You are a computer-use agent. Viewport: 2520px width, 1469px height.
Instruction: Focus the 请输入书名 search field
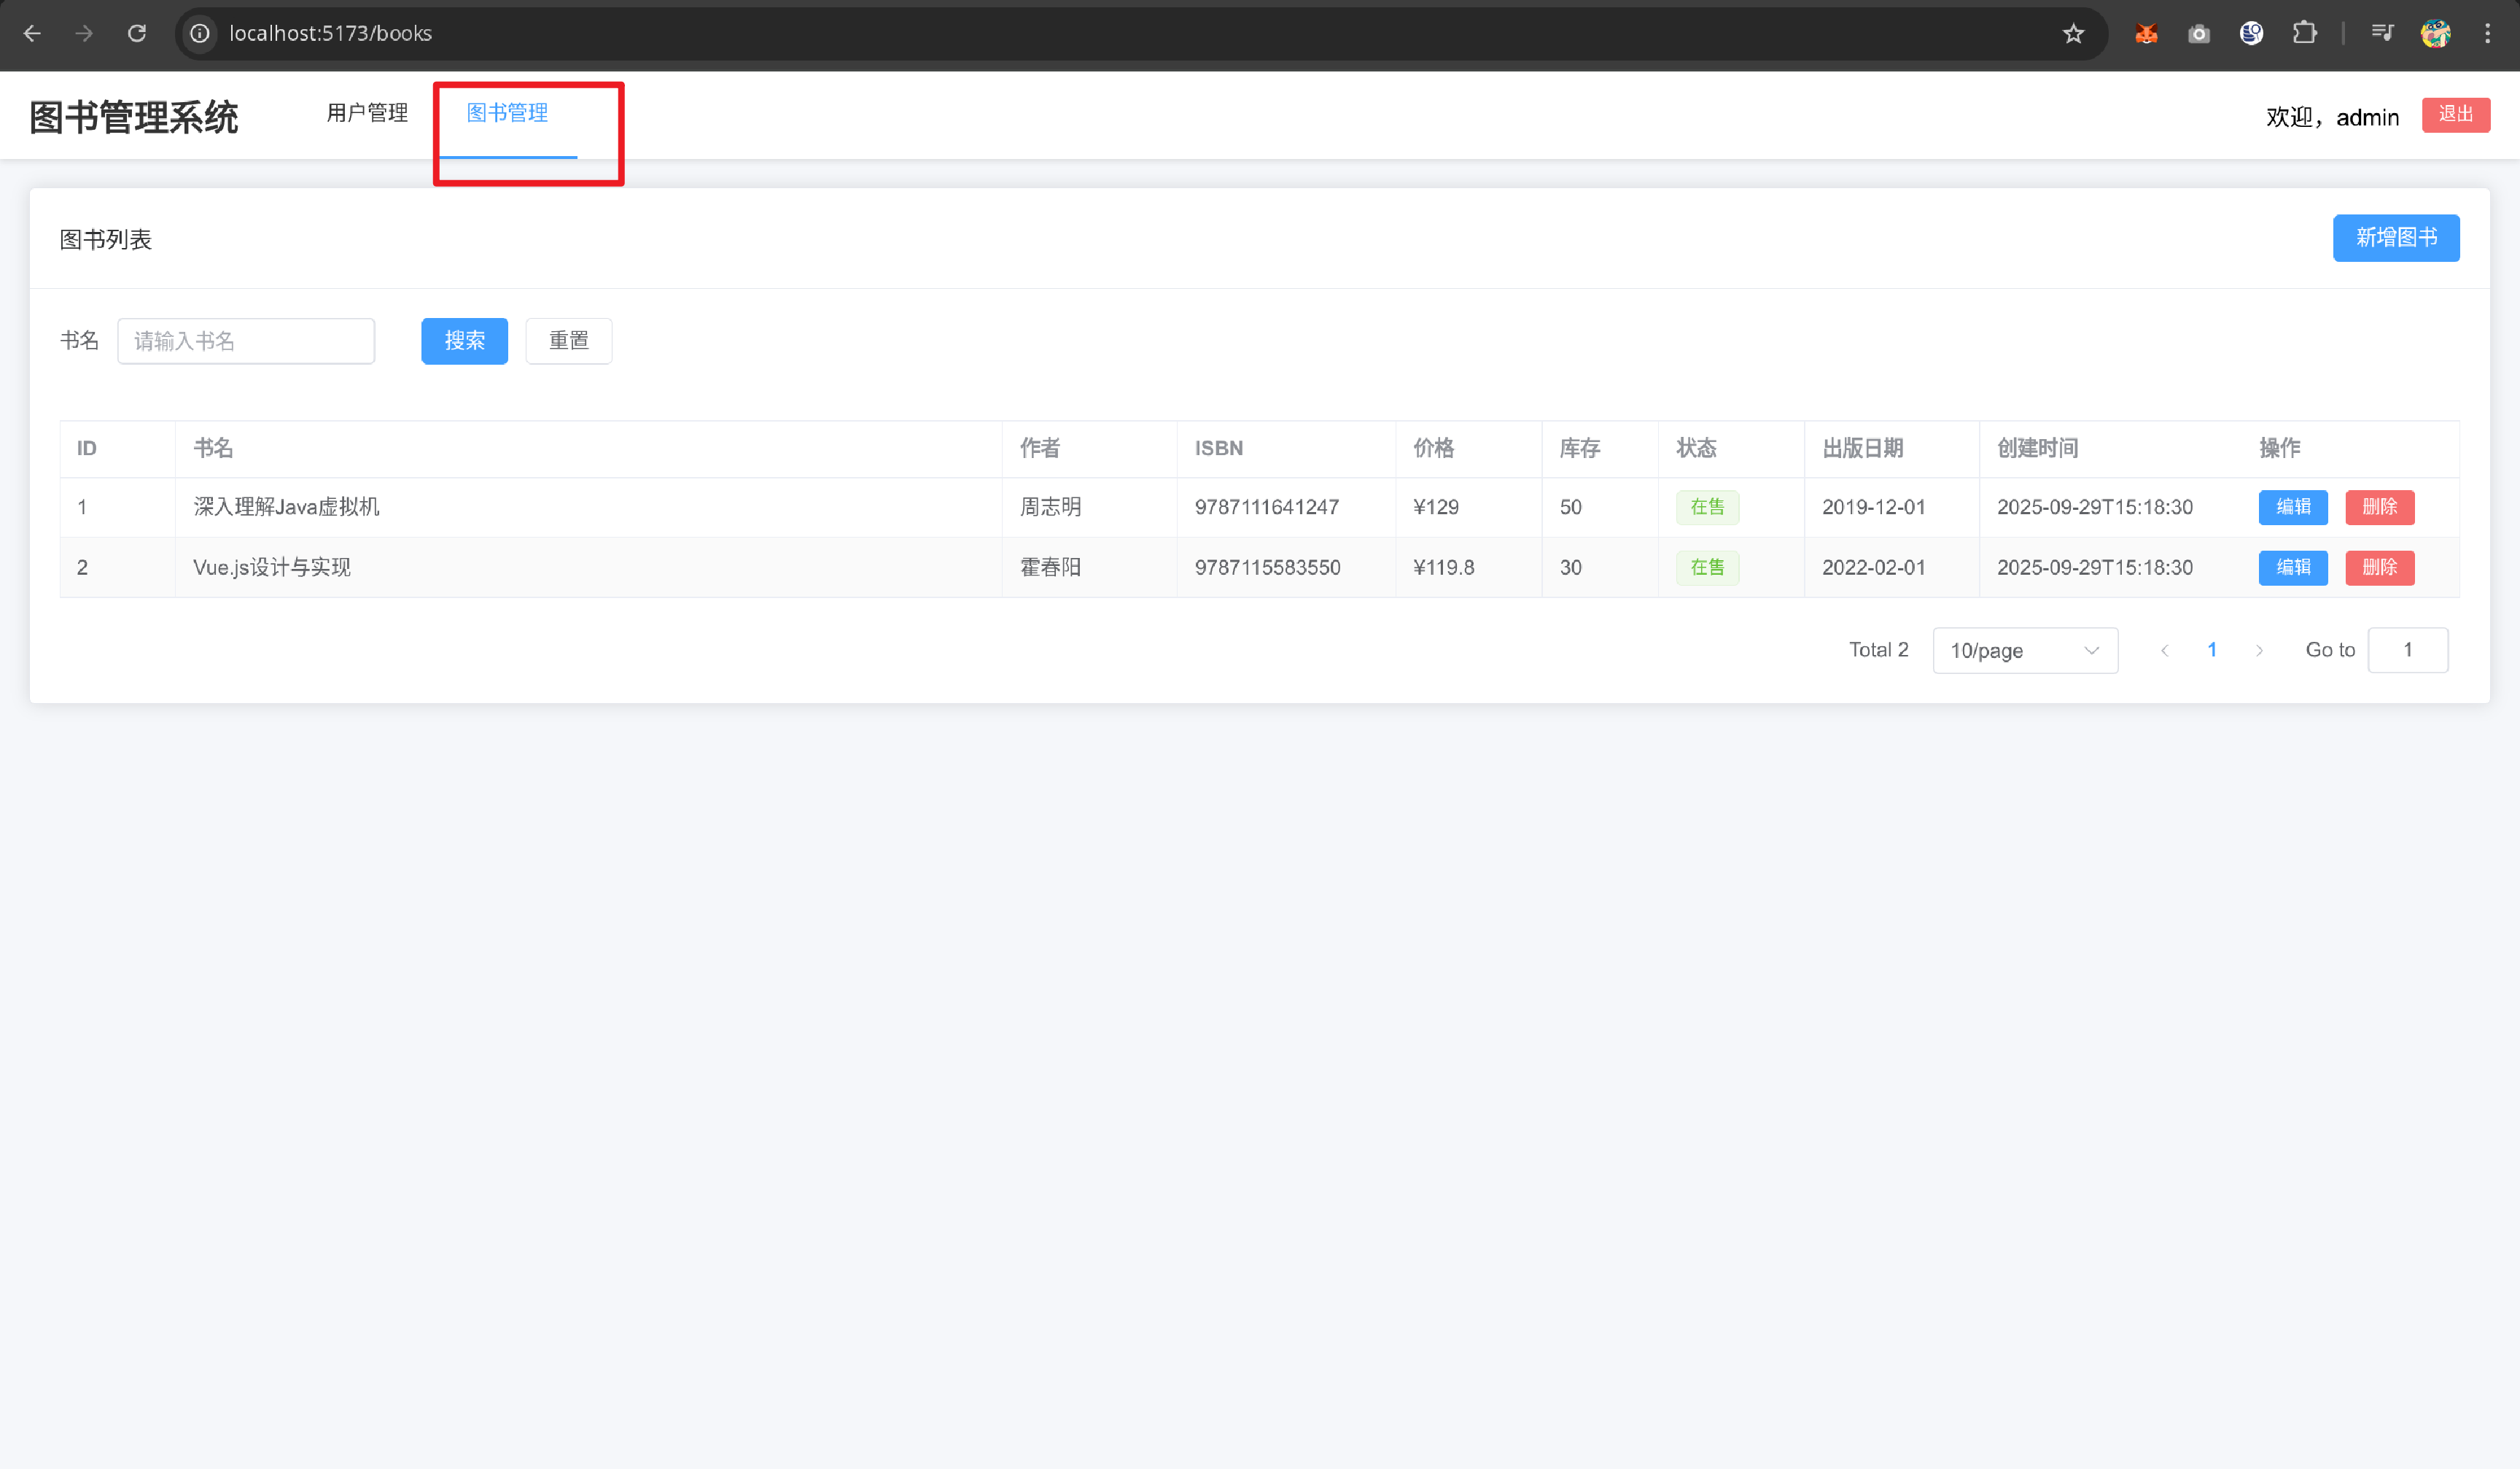(246, 341)
